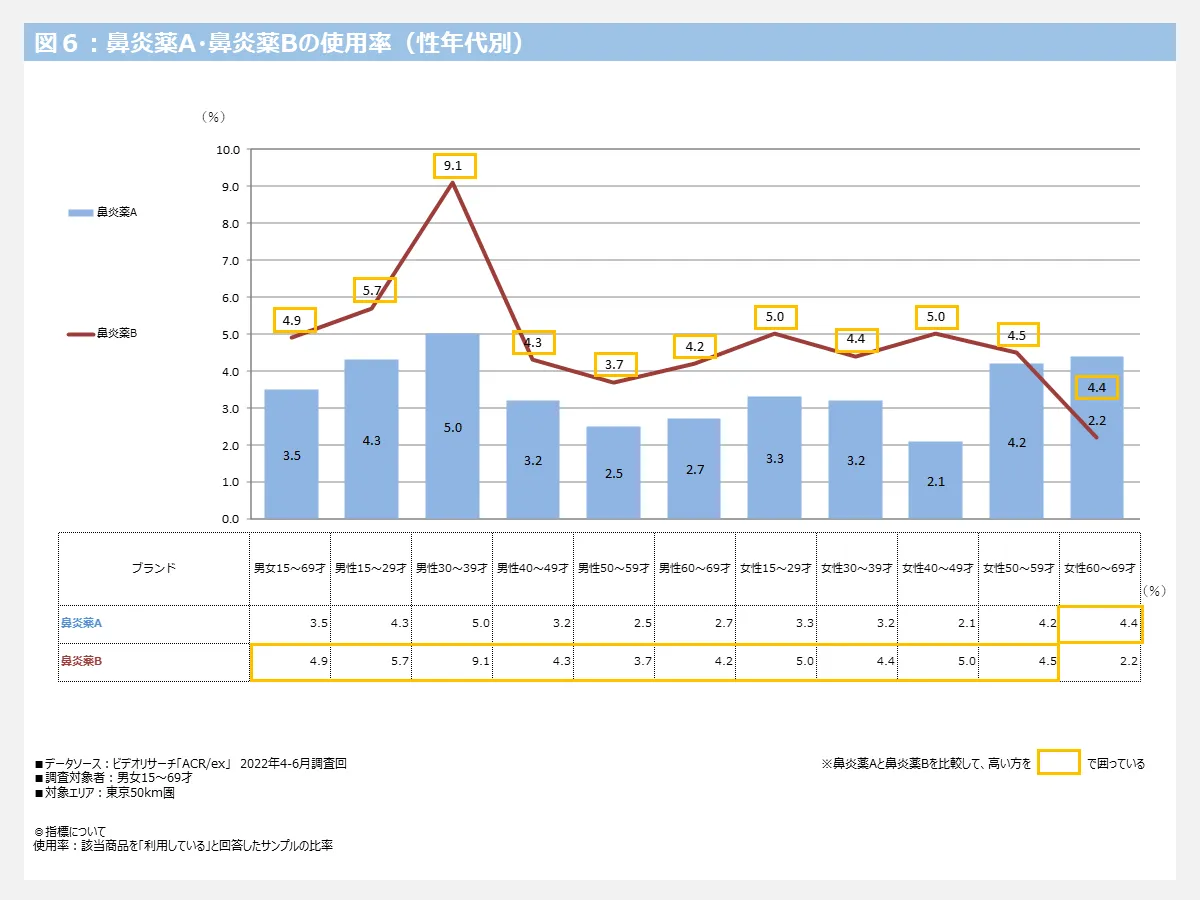Click the red 鼻炎薬B table row header
Viewport: 1200px width, 900px height.
coord(154,662)
